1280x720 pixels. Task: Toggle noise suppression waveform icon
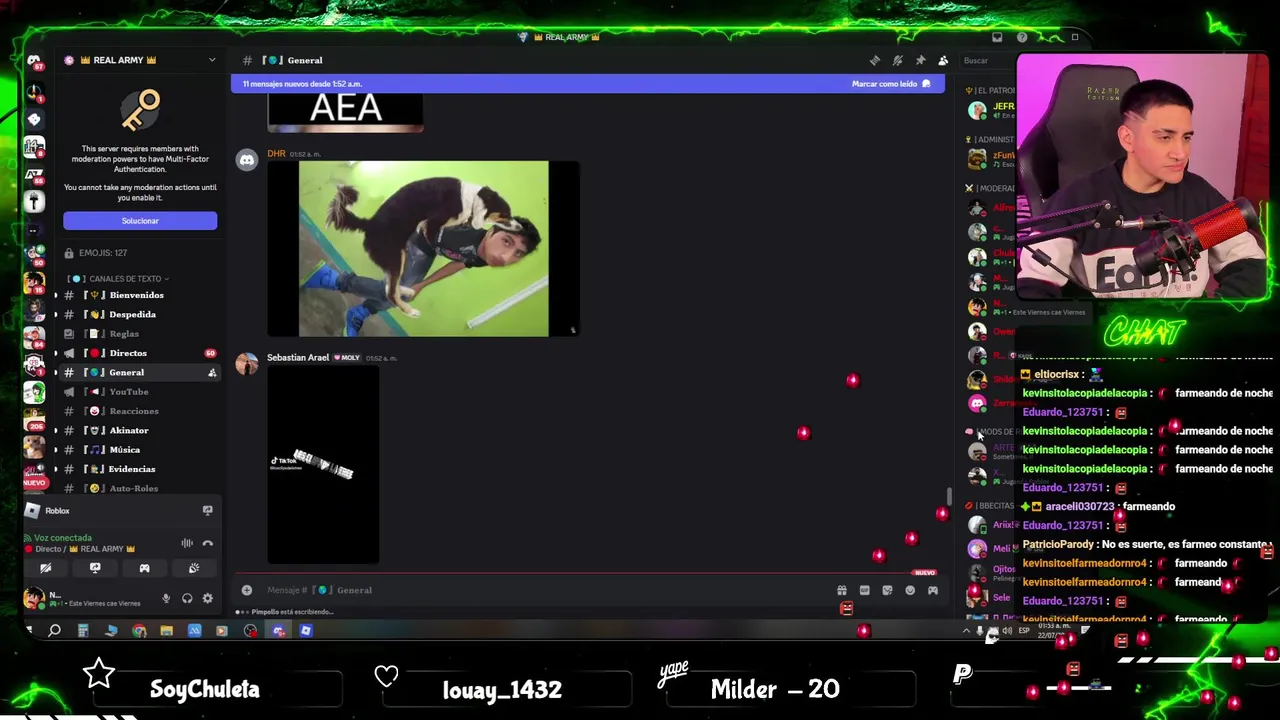click(187, 543)
